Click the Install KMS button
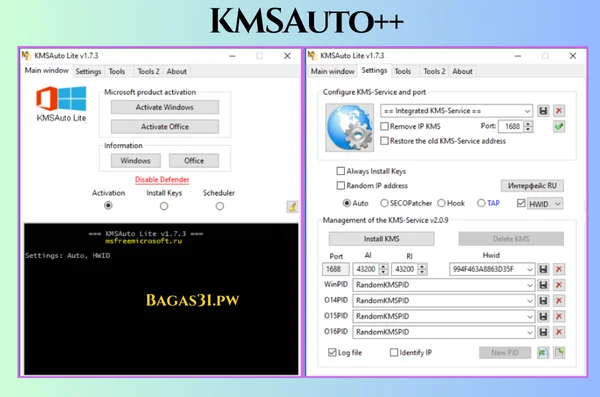This screenshot has height=397, width=600. (382, 239)
